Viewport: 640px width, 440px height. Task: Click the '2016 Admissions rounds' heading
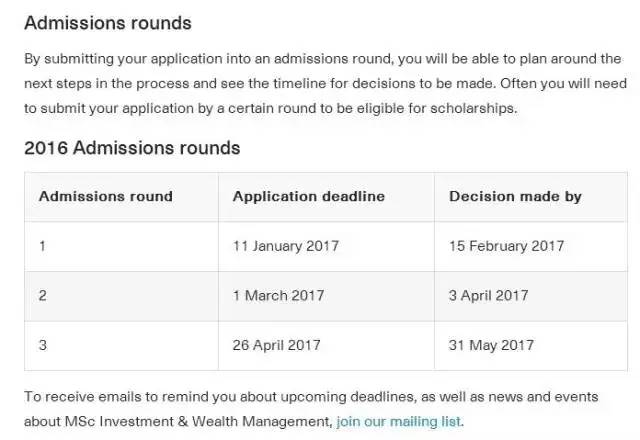point(132,148)
